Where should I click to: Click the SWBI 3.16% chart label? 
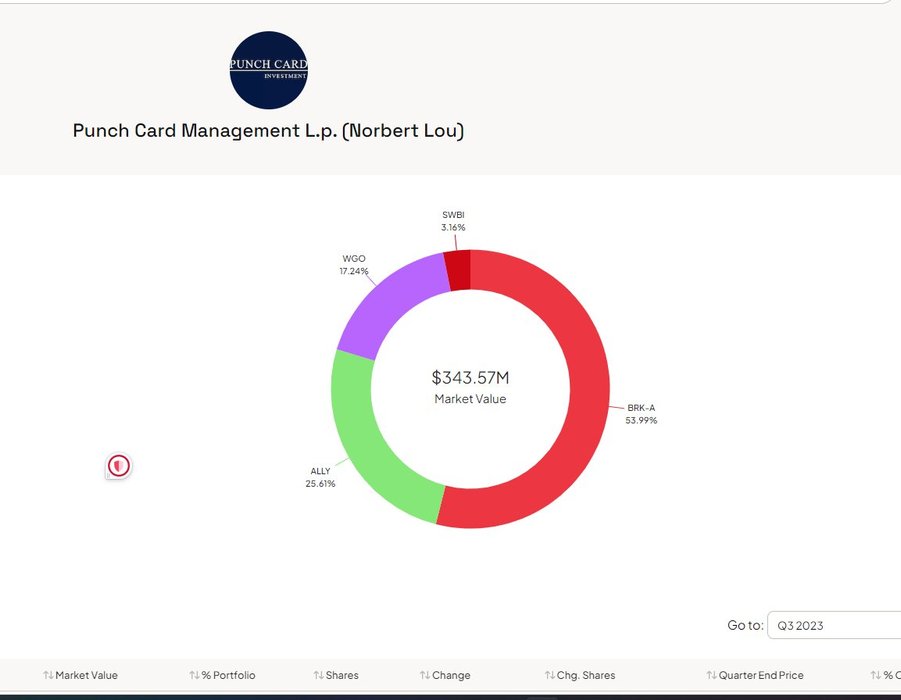(x=453, y=221)
